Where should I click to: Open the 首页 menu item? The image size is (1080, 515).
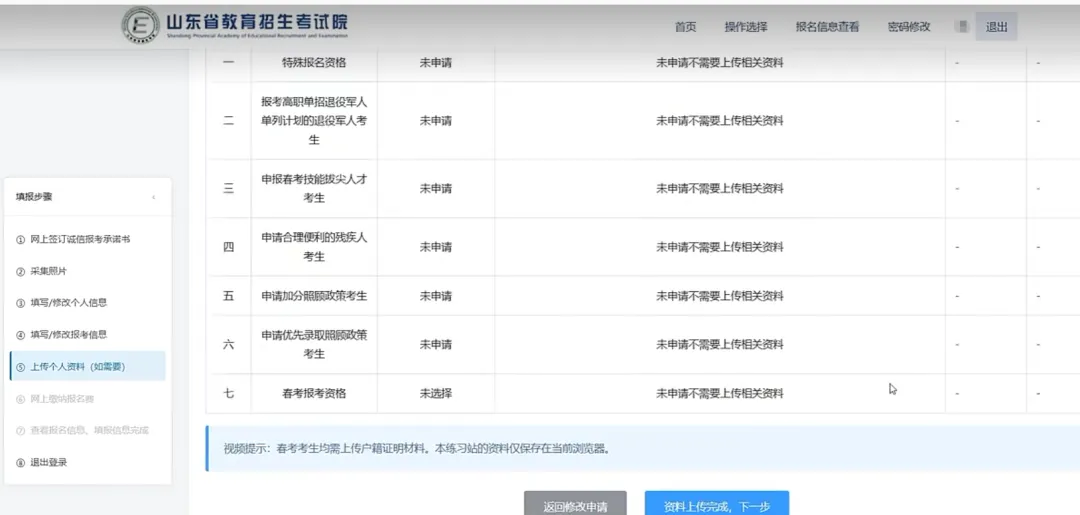[x=685, y=27]
